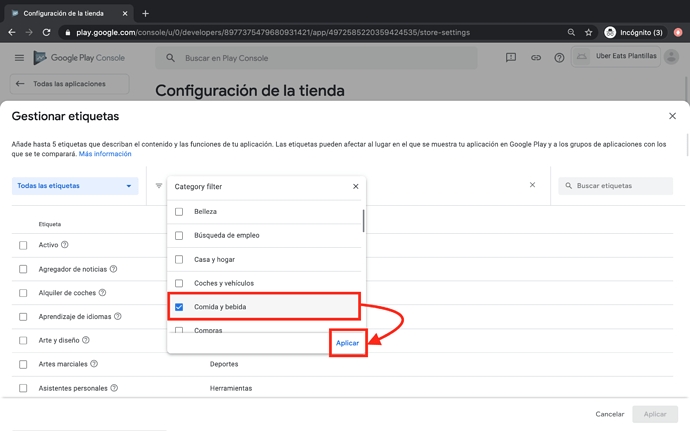Bookmark page with the star icon
Image resolution: width=690 pixels, height=431 pixels.
[589, 32]
